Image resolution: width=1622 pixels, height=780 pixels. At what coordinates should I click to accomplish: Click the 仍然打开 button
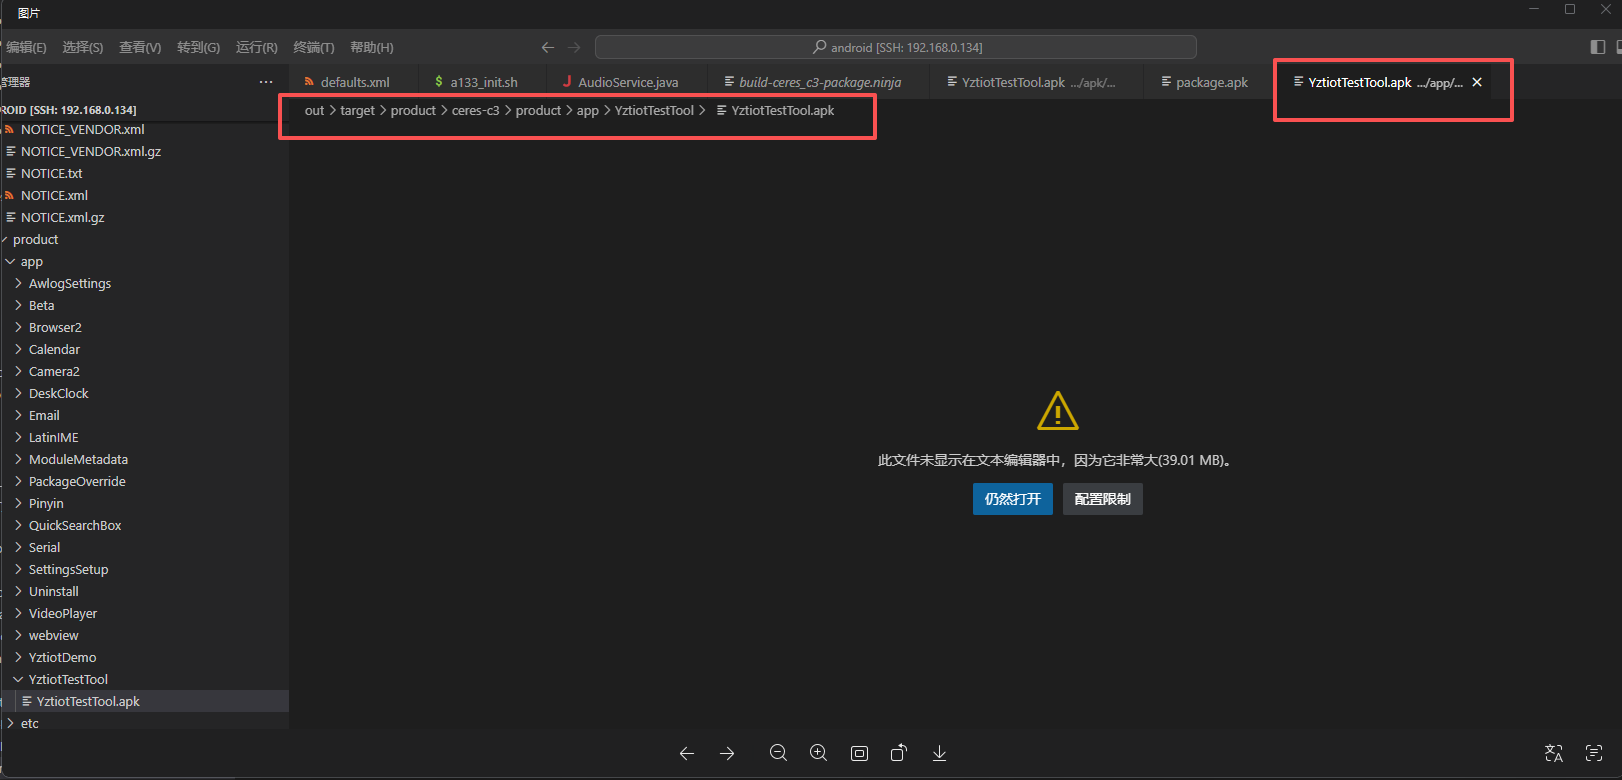coord(1012,499)
